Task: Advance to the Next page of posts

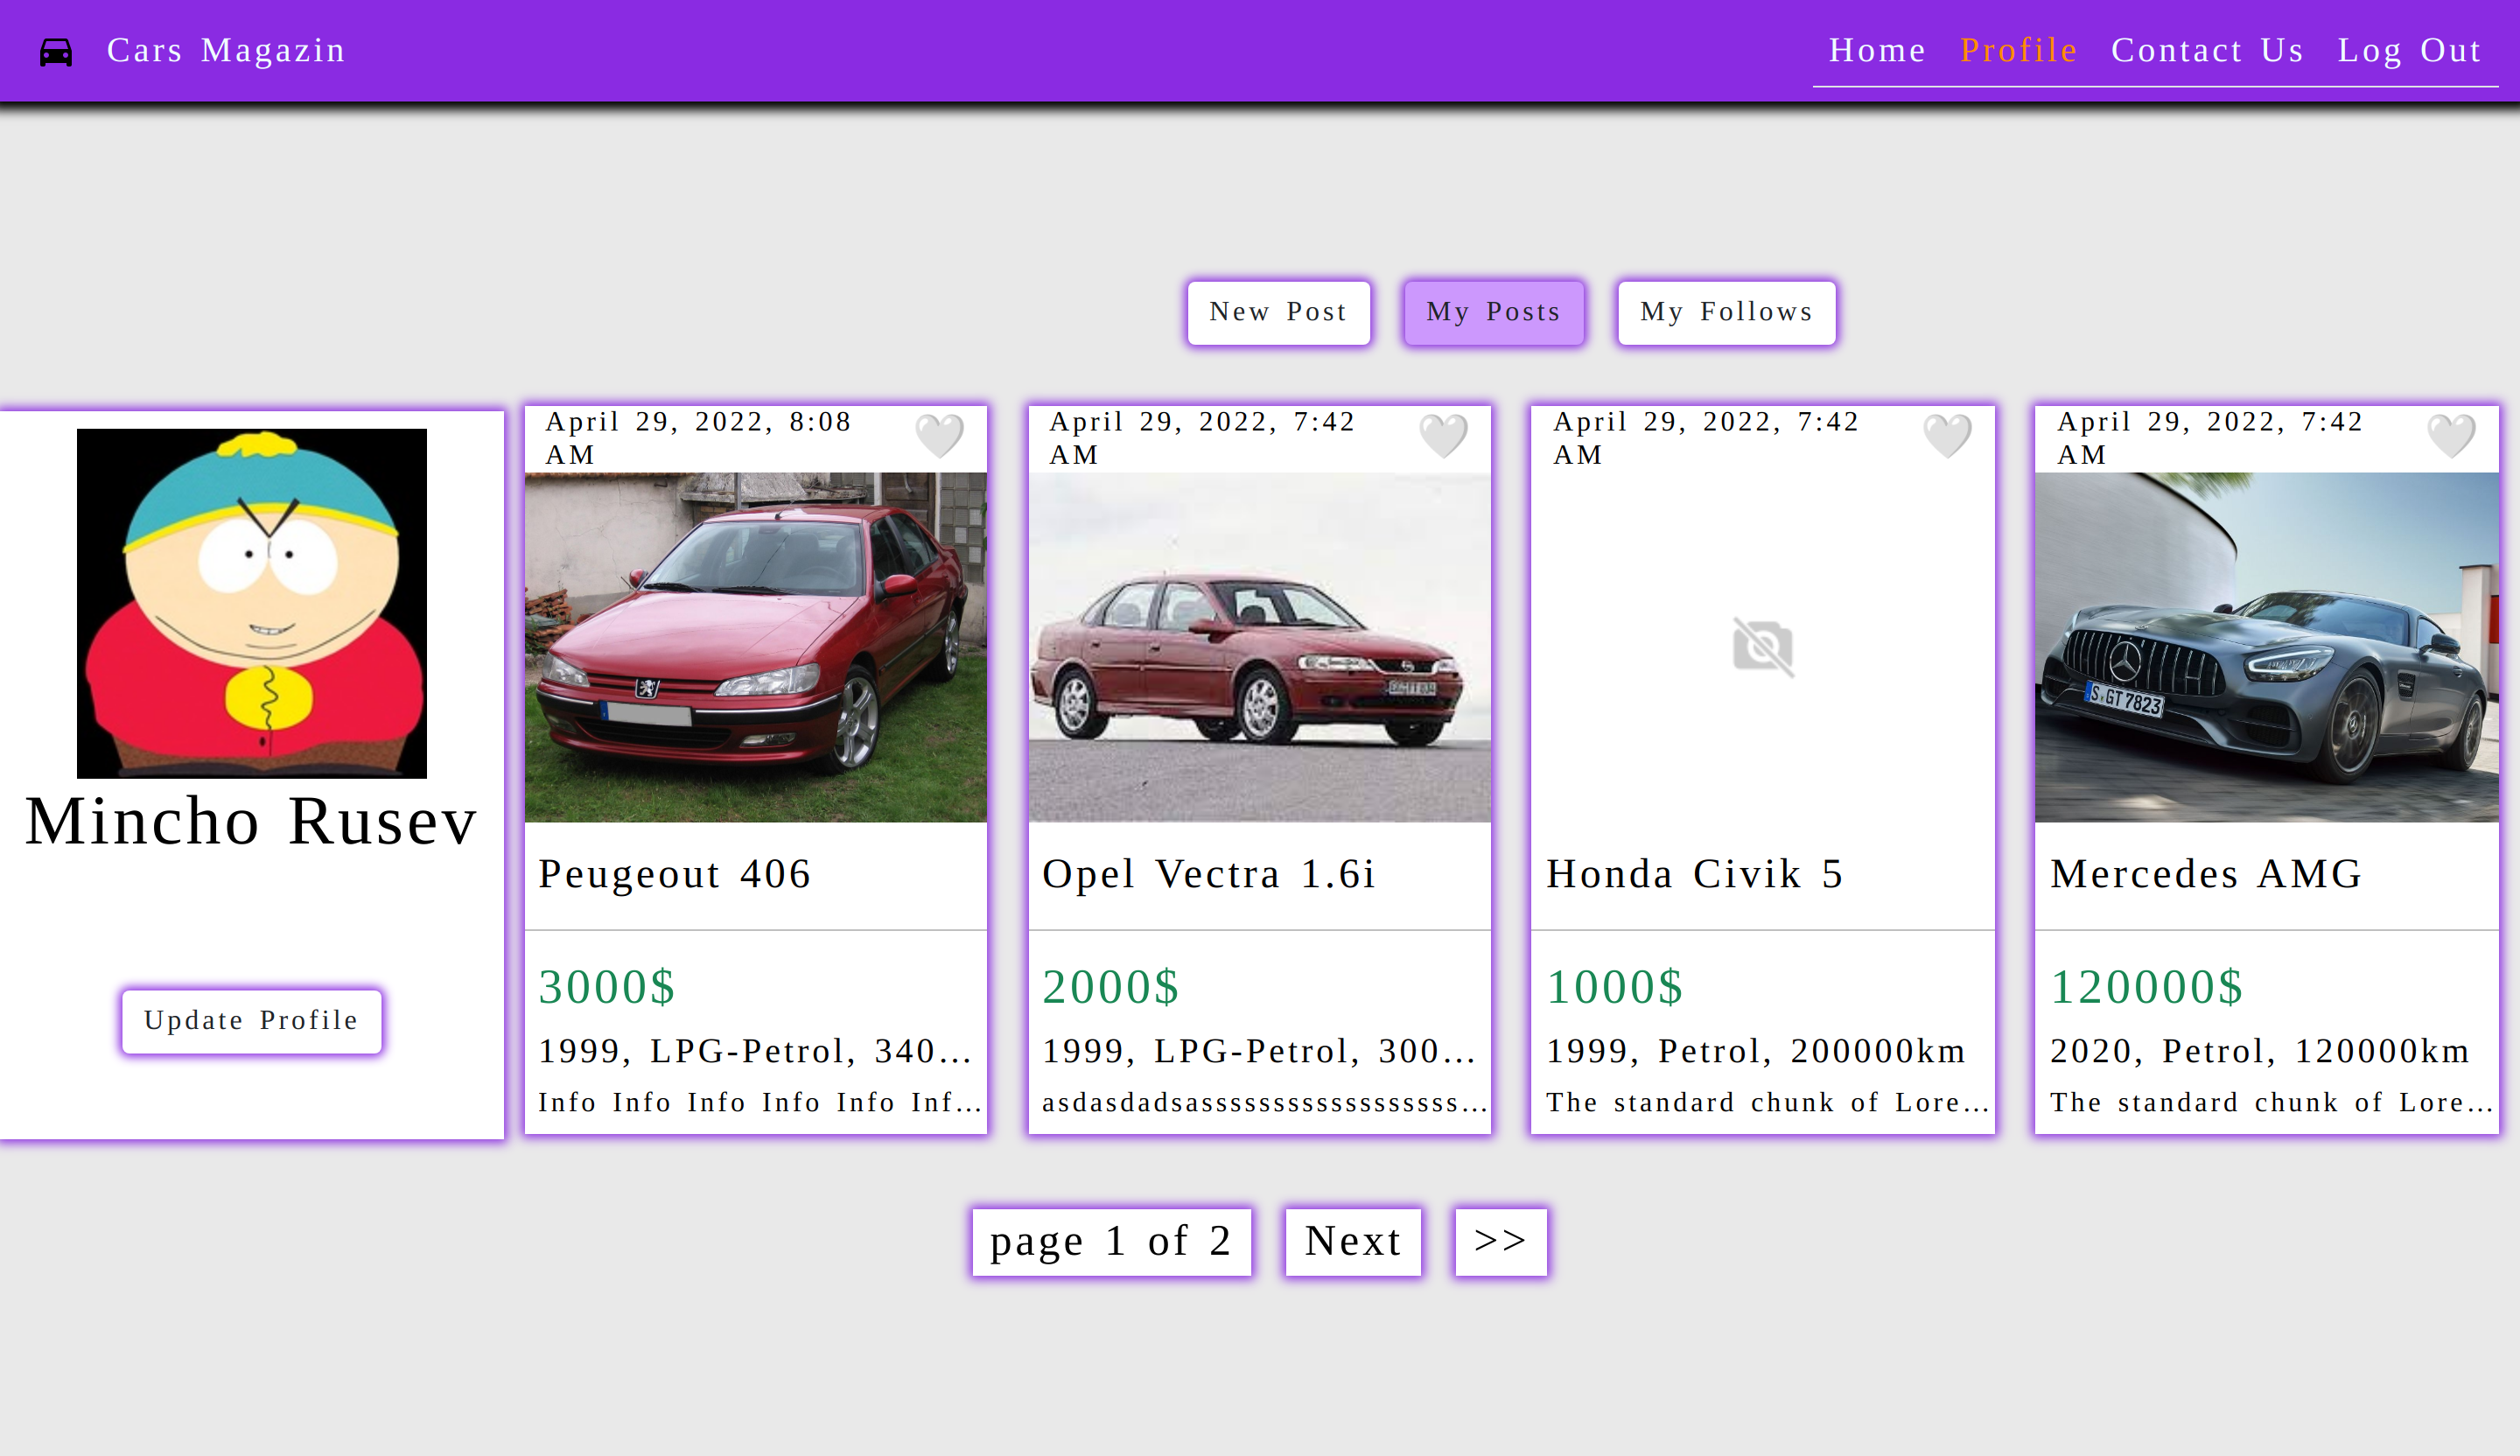Action: (1352, 1241)
